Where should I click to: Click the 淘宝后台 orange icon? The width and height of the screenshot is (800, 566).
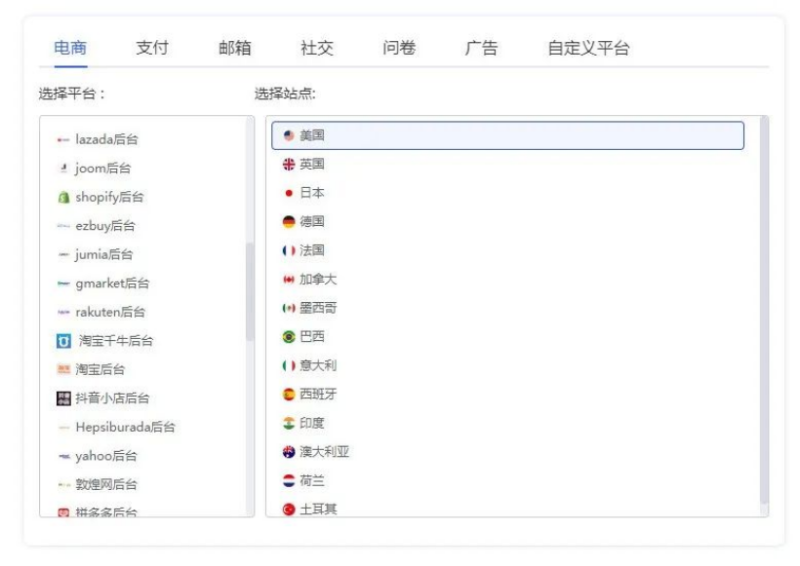tap(63, 370)
